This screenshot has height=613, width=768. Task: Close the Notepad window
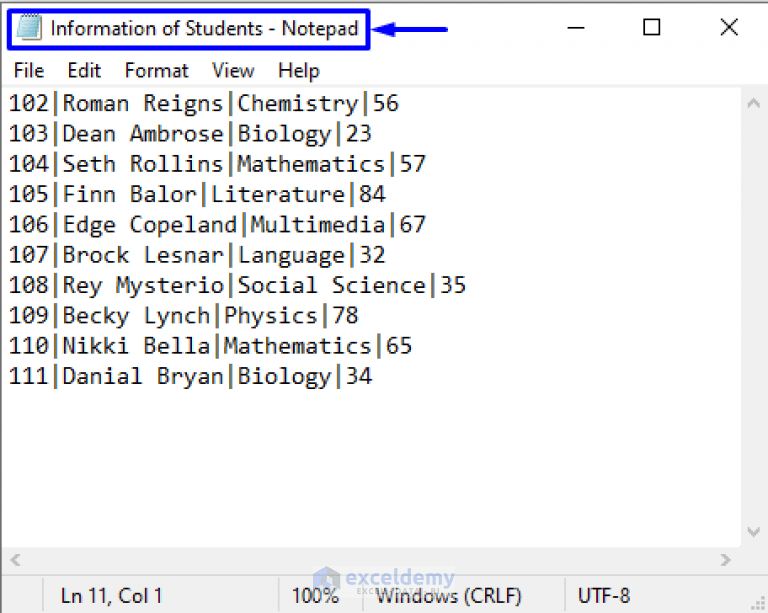tap(729, 27)
